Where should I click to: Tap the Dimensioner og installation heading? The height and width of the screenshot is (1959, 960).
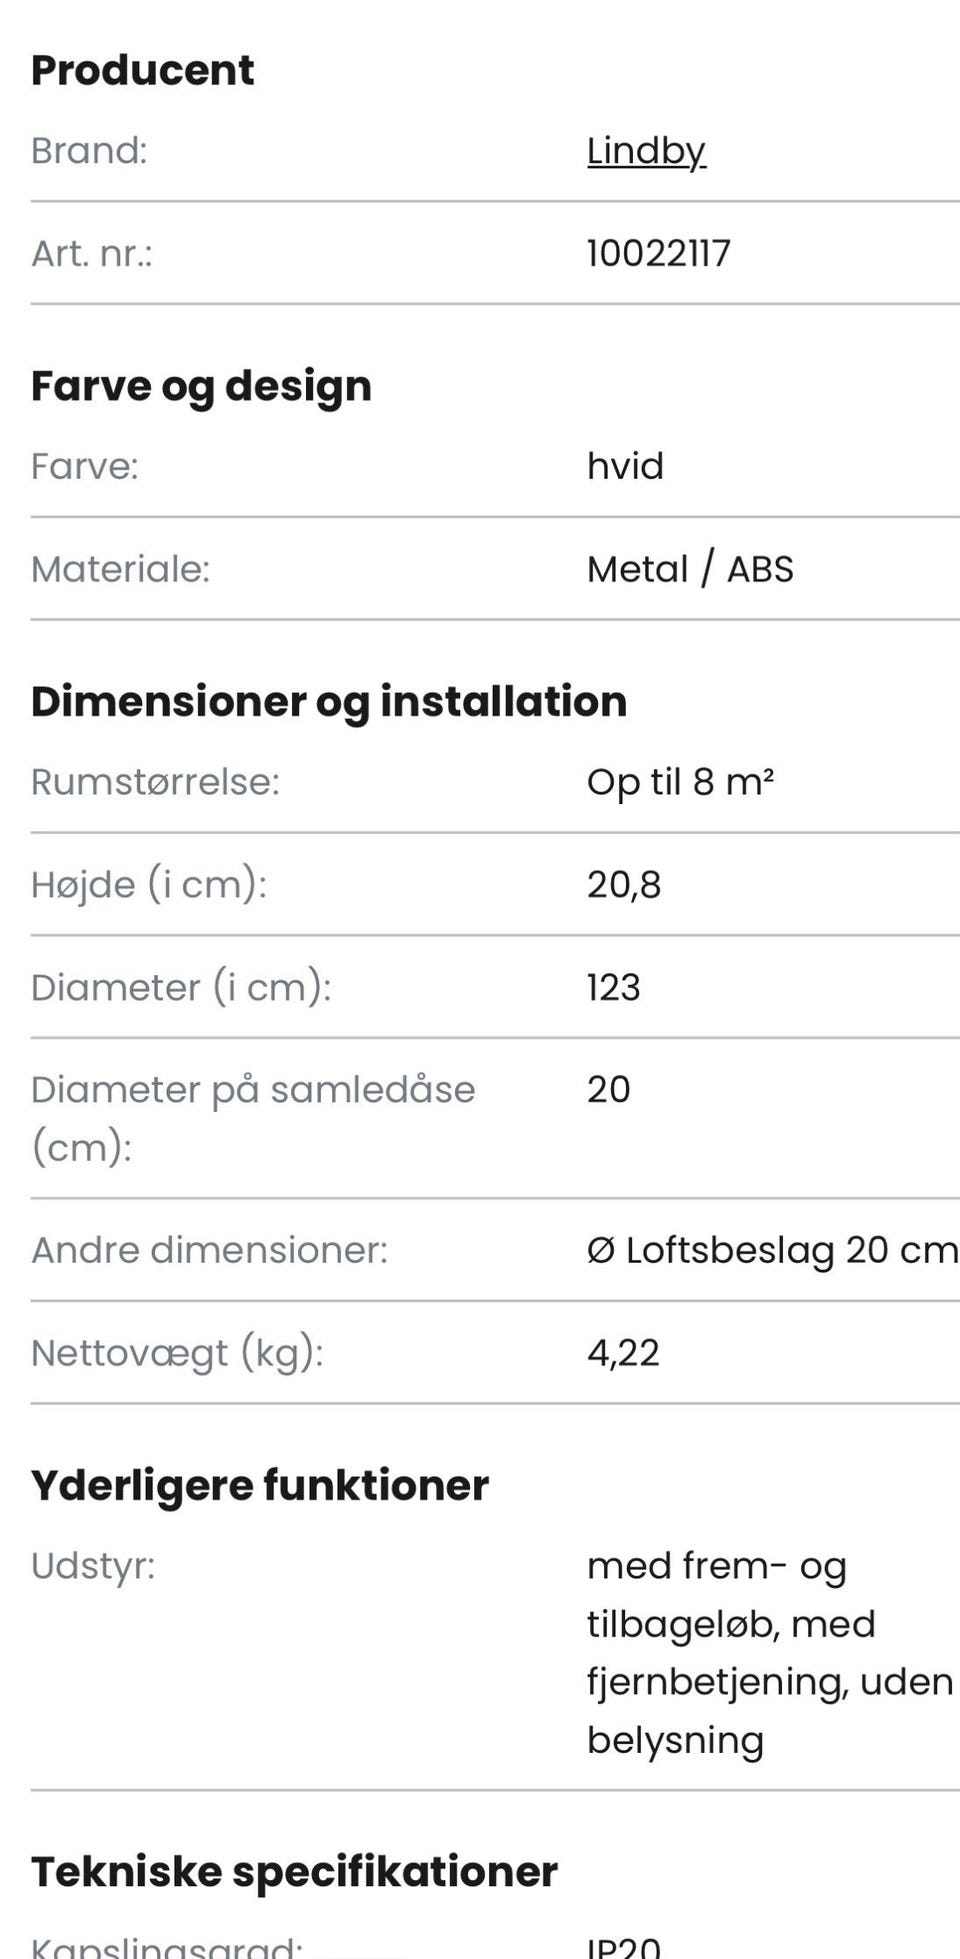pyautogui.click(x=329, y=701)
